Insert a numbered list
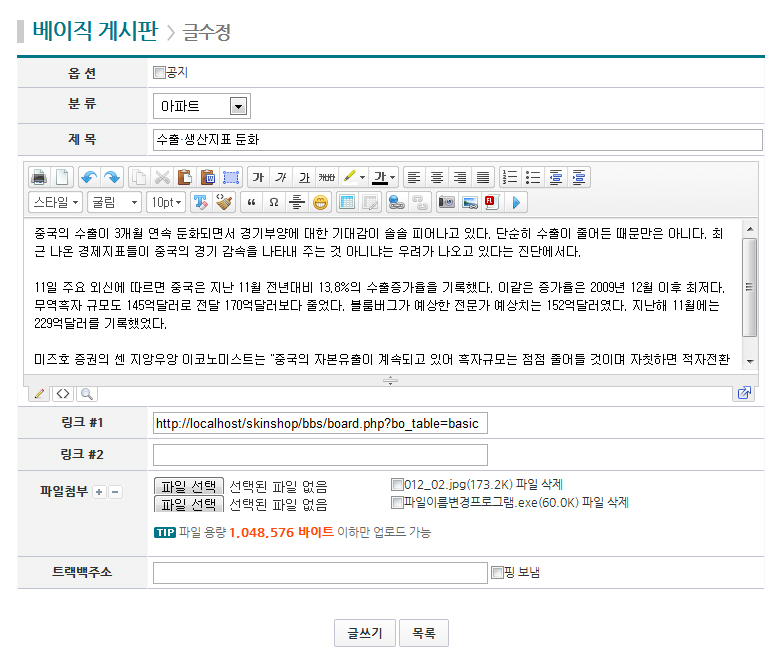This screenshot has height=647, width=781. 510,177
